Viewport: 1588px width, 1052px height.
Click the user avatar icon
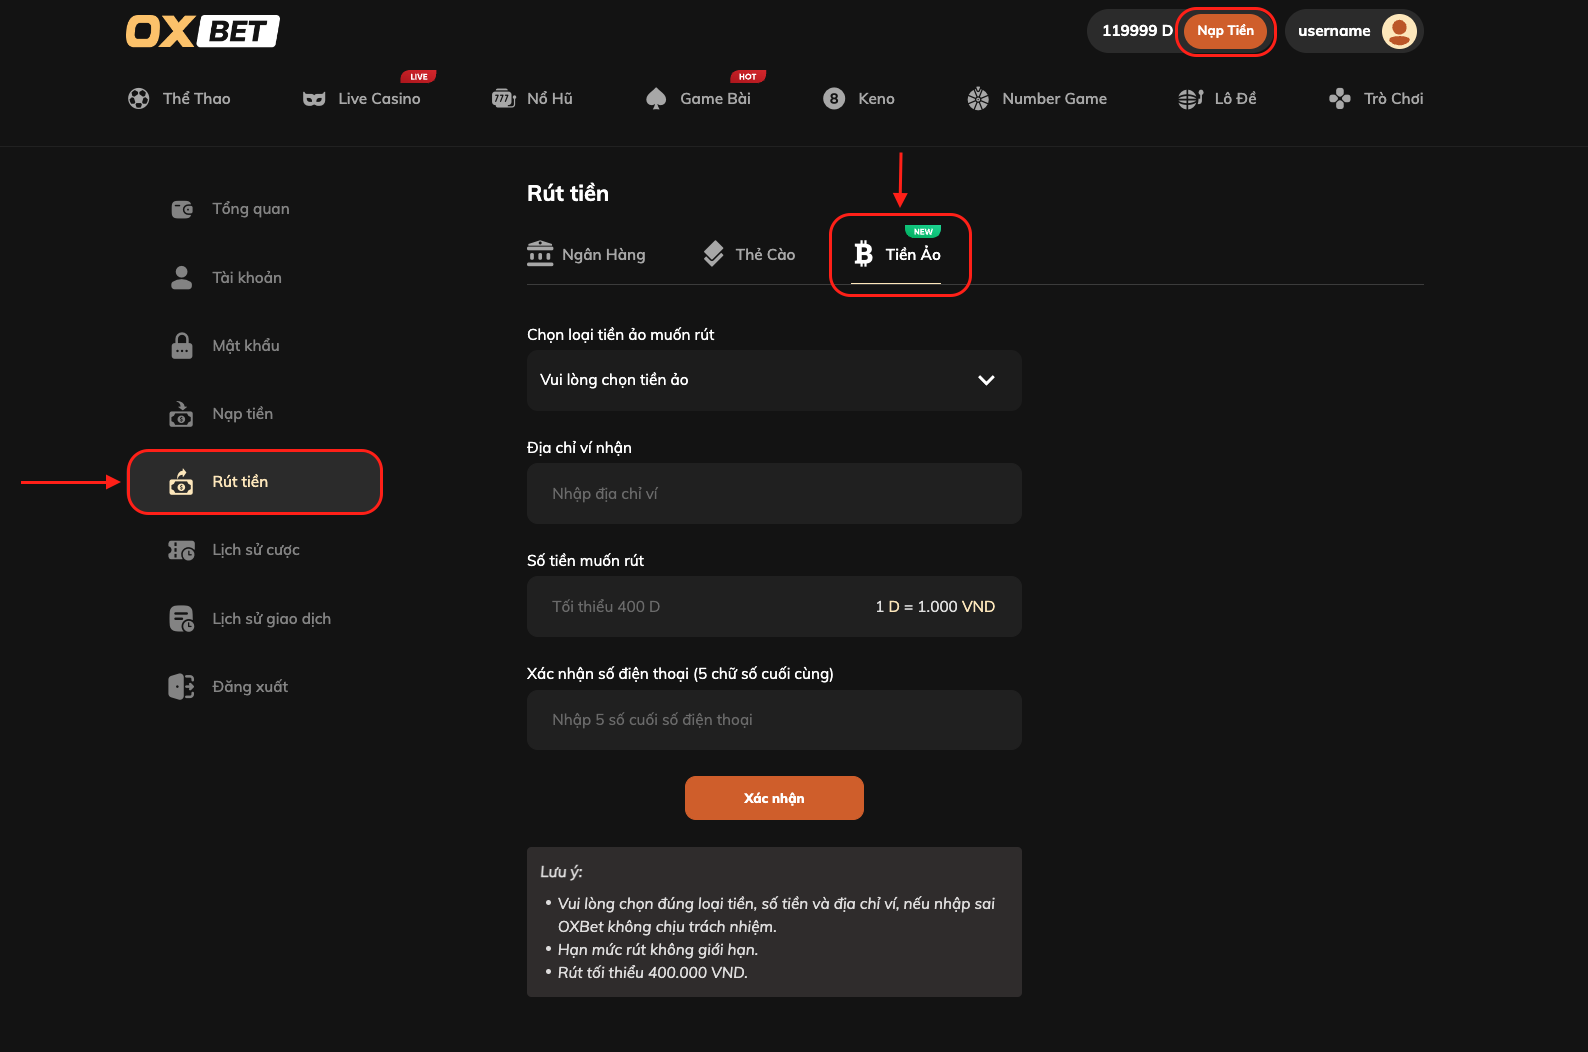[1399, 31]
